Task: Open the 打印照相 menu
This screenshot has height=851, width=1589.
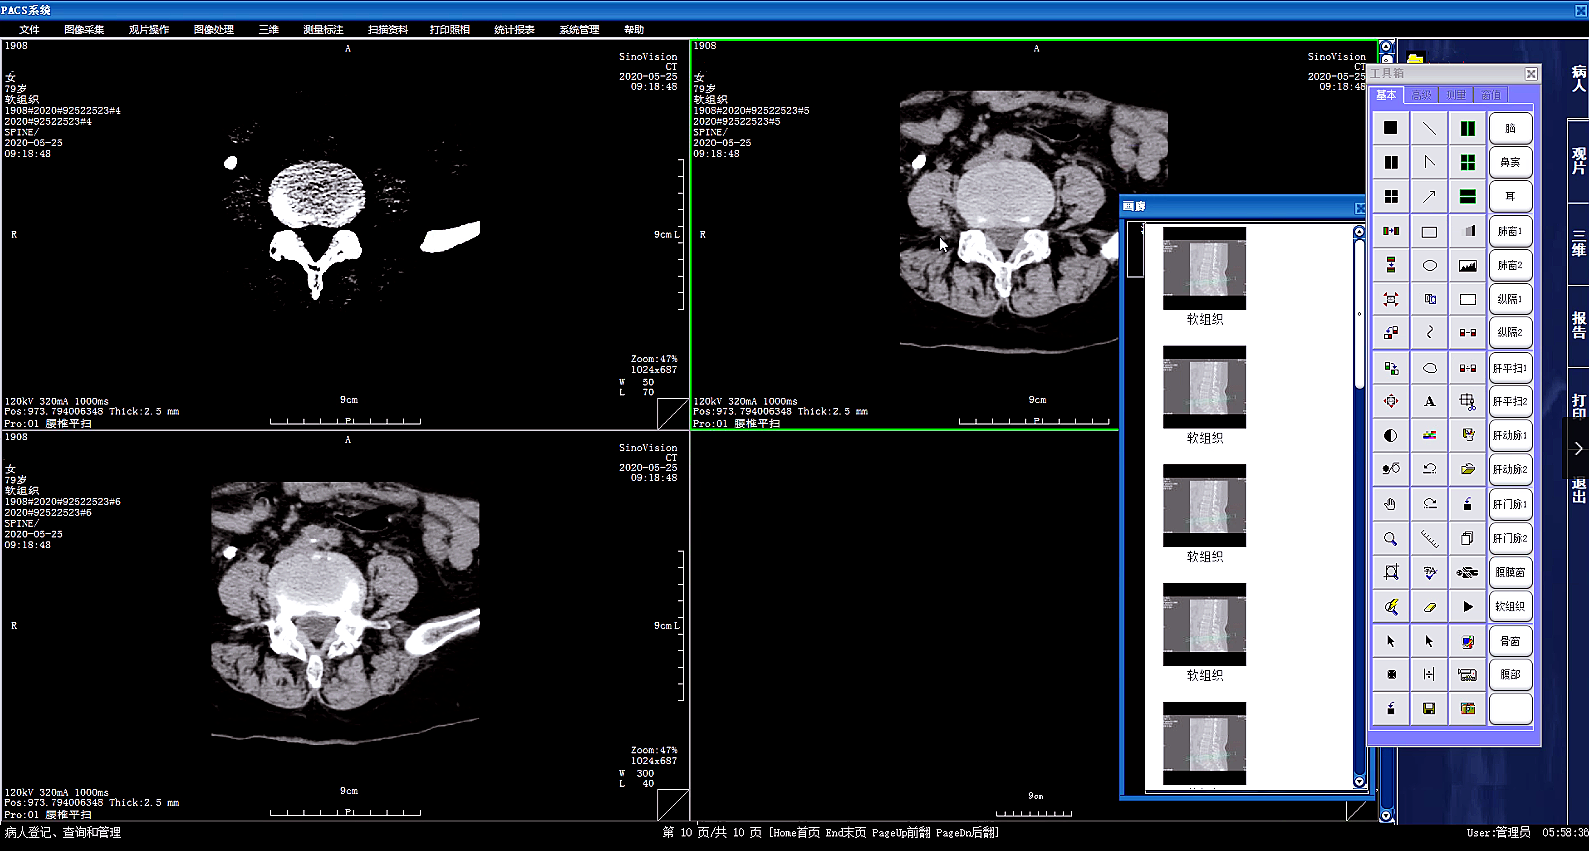Action: pos(450,30)
